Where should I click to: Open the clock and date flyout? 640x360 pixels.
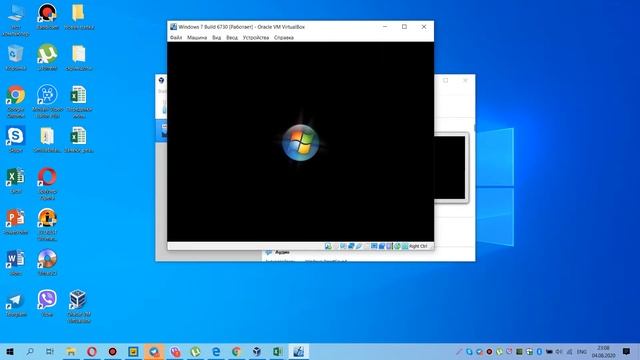[x=604, y=351]
